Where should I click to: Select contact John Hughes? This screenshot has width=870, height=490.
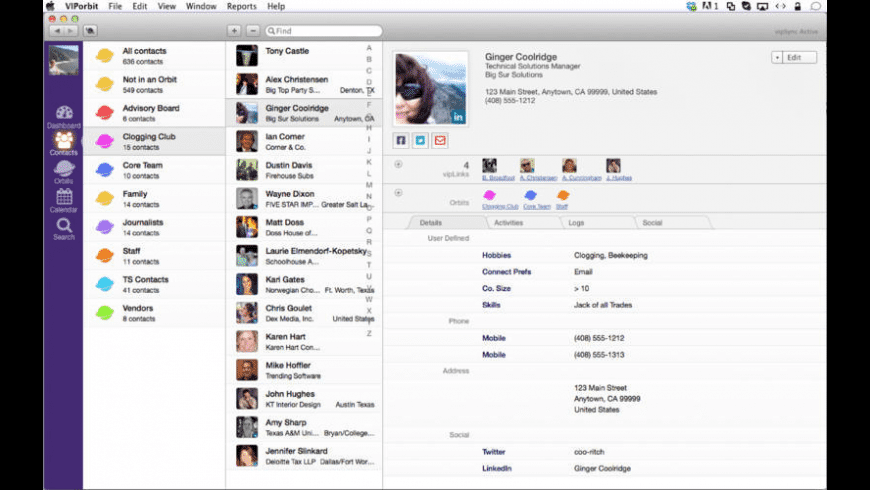[304, 399]
